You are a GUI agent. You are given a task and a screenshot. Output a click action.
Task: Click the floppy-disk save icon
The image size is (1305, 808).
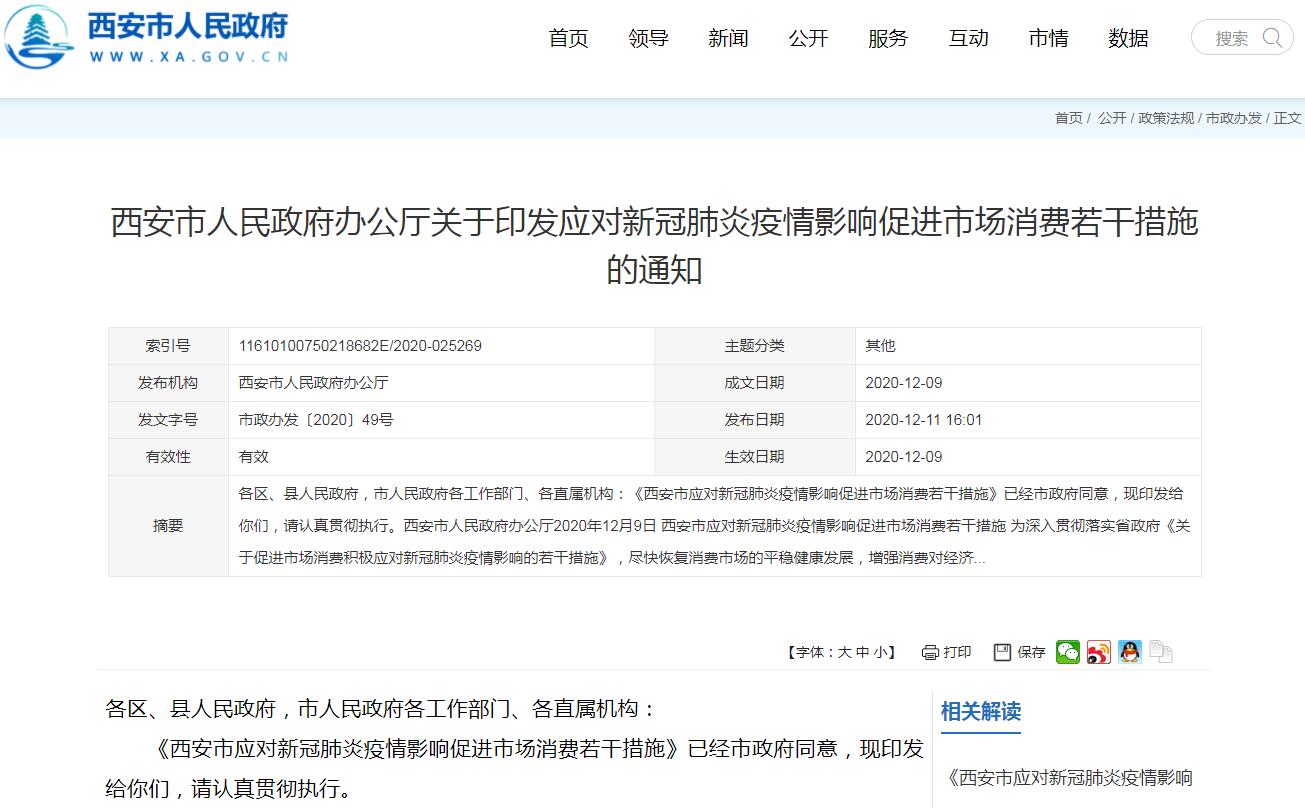(1002, 652)
